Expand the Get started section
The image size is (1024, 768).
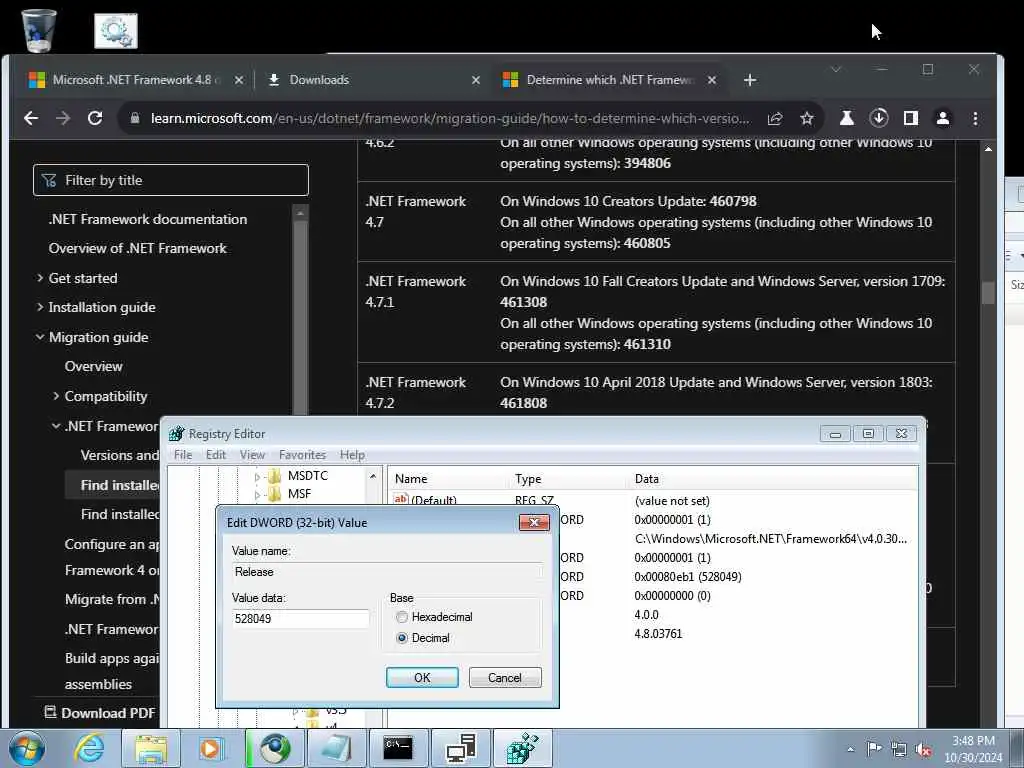pos(40,278)
